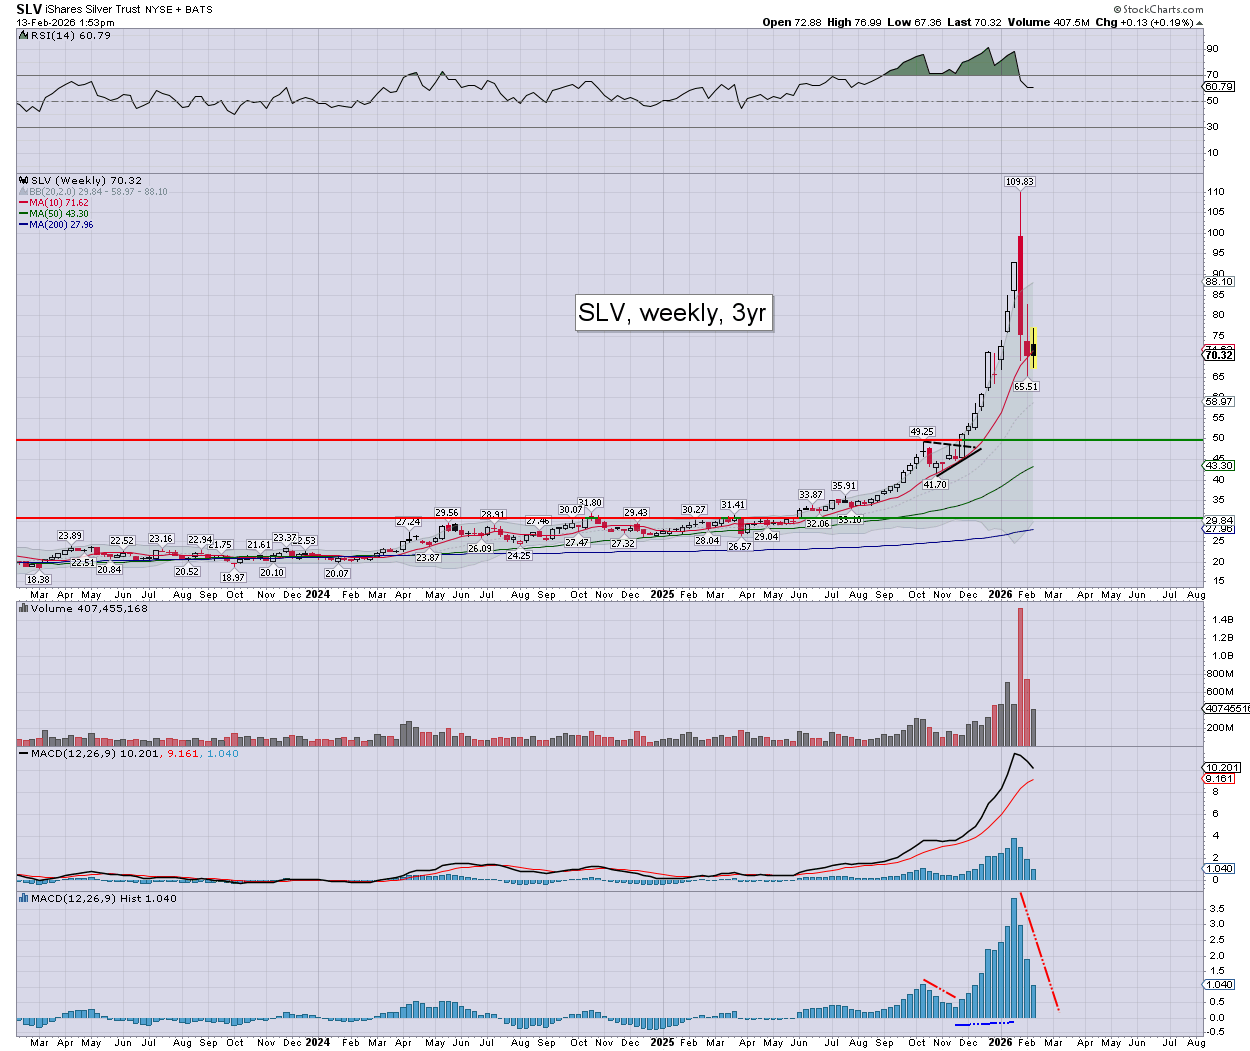1250x1051 pixels.
Task: Click the SLV (Weekly) candlestick legend icon
Action: coord(24,181)
